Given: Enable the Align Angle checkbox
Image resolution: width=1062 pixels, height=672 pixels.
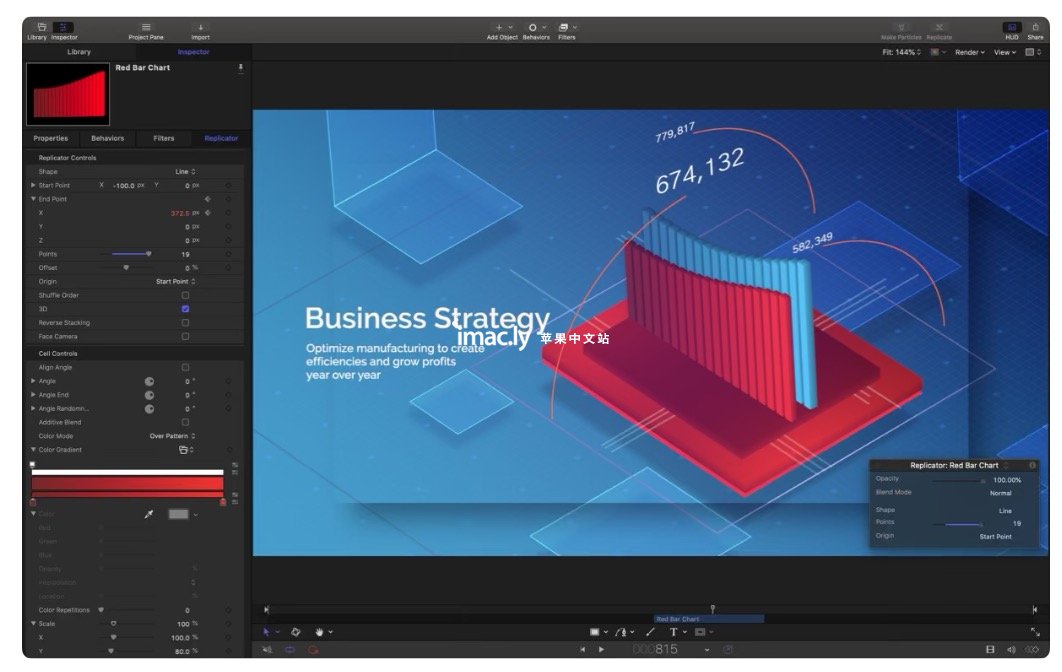Looking at the screenshot, I should 186,367.
